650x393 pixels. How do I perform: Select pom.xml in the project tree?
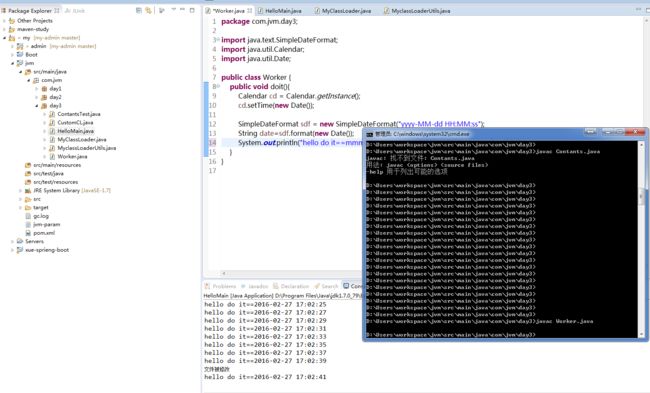44,233
